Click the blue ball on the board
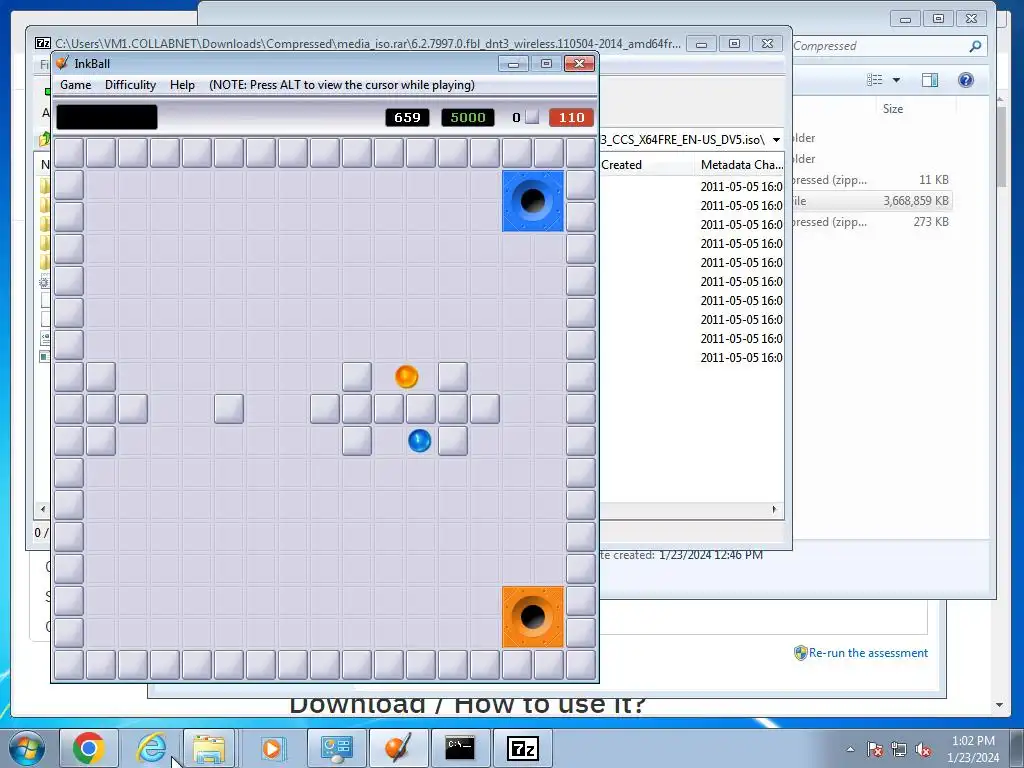 coord(419,441)
